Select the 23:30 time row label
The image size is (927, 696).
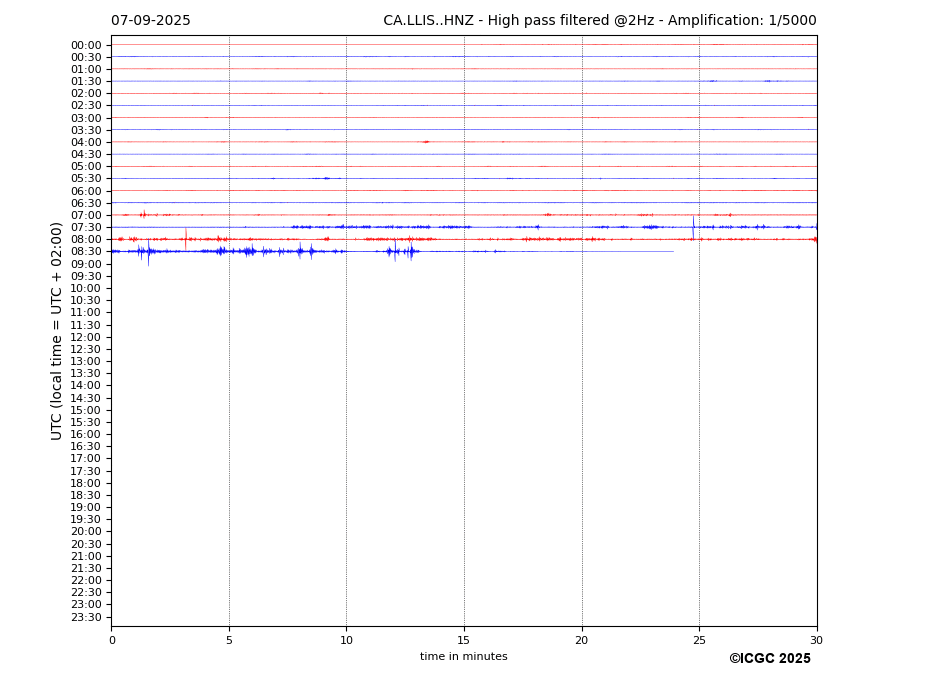tap(86, 617)
